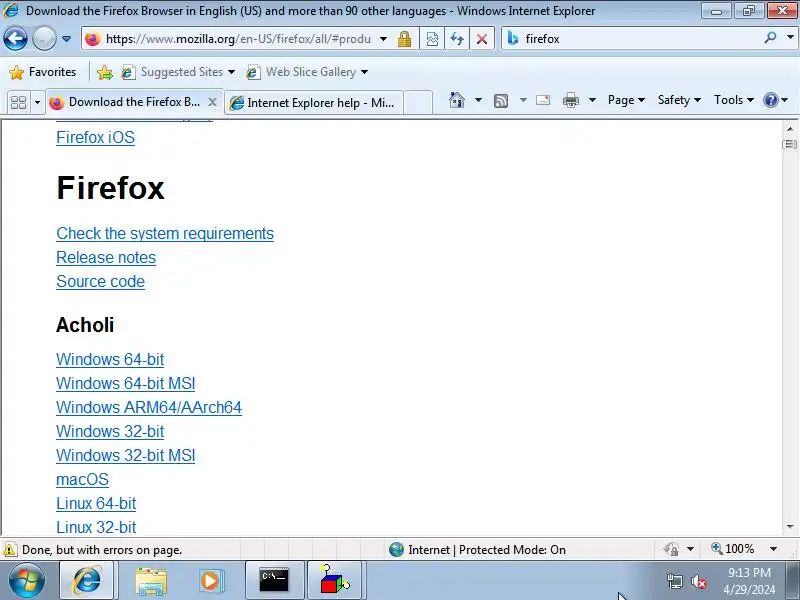Open the zoom level 100% button
The width and height of the screenshot is (800, 600).
pos(733,549)
